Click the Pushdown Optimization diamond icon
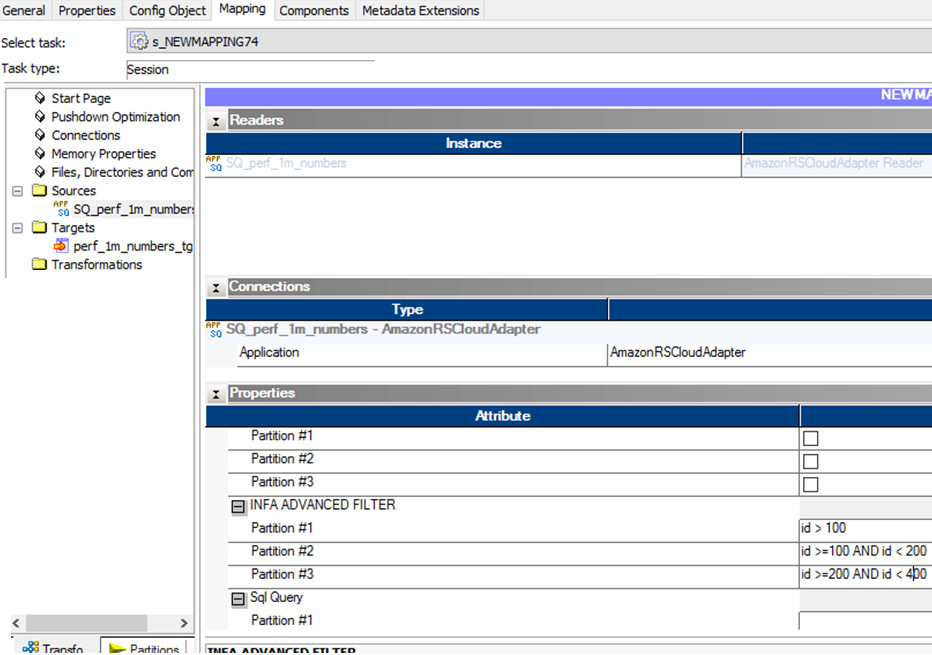Image resolution: width=932 pixels, height=655 pixels. [x=40, y=117]
